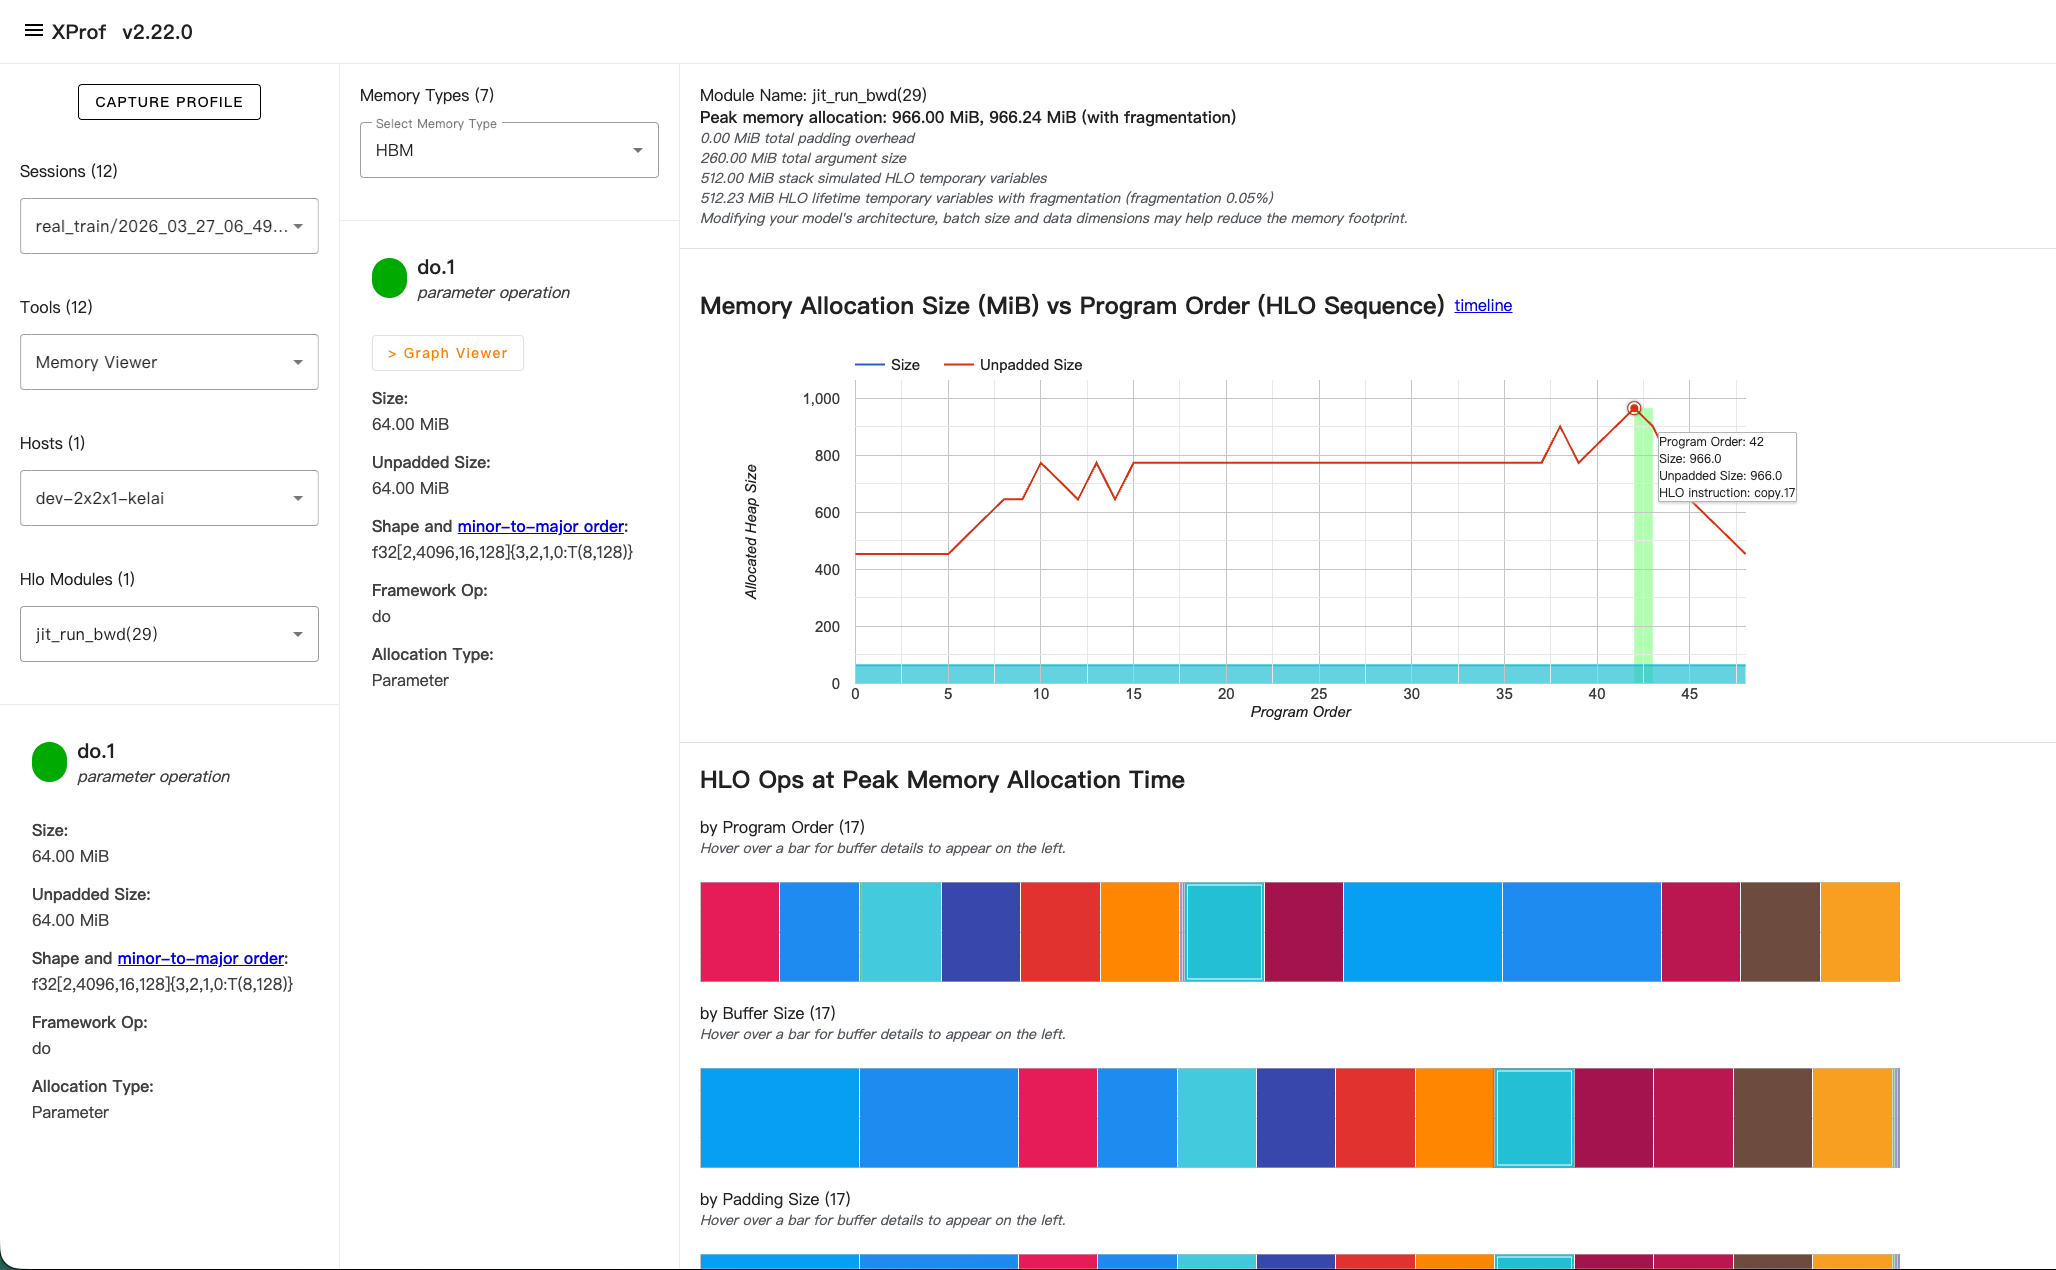
Task: Select the indigo bar in the Buffer Size row
Action: coord(1296,1118)
